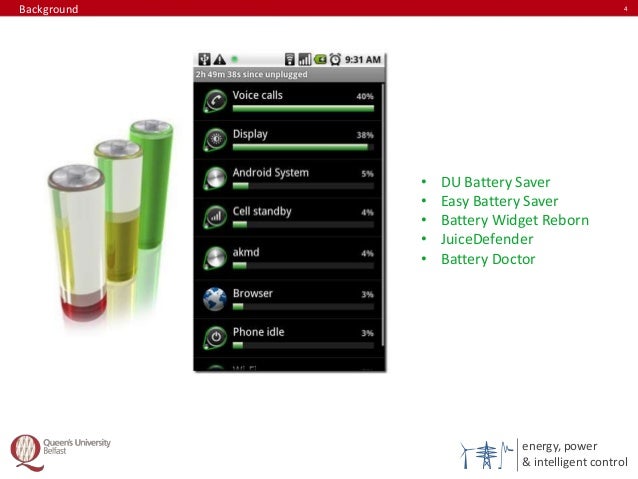Tap the Browser globe icon
Viewport: 638px width, 479px height.
pos(215,299)
